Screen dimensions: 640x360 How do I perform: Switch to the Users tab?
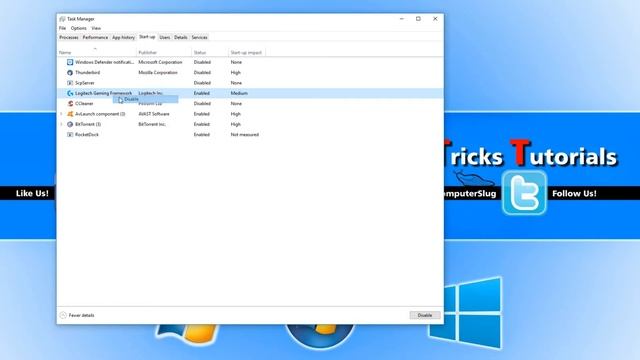pos(164,37)
